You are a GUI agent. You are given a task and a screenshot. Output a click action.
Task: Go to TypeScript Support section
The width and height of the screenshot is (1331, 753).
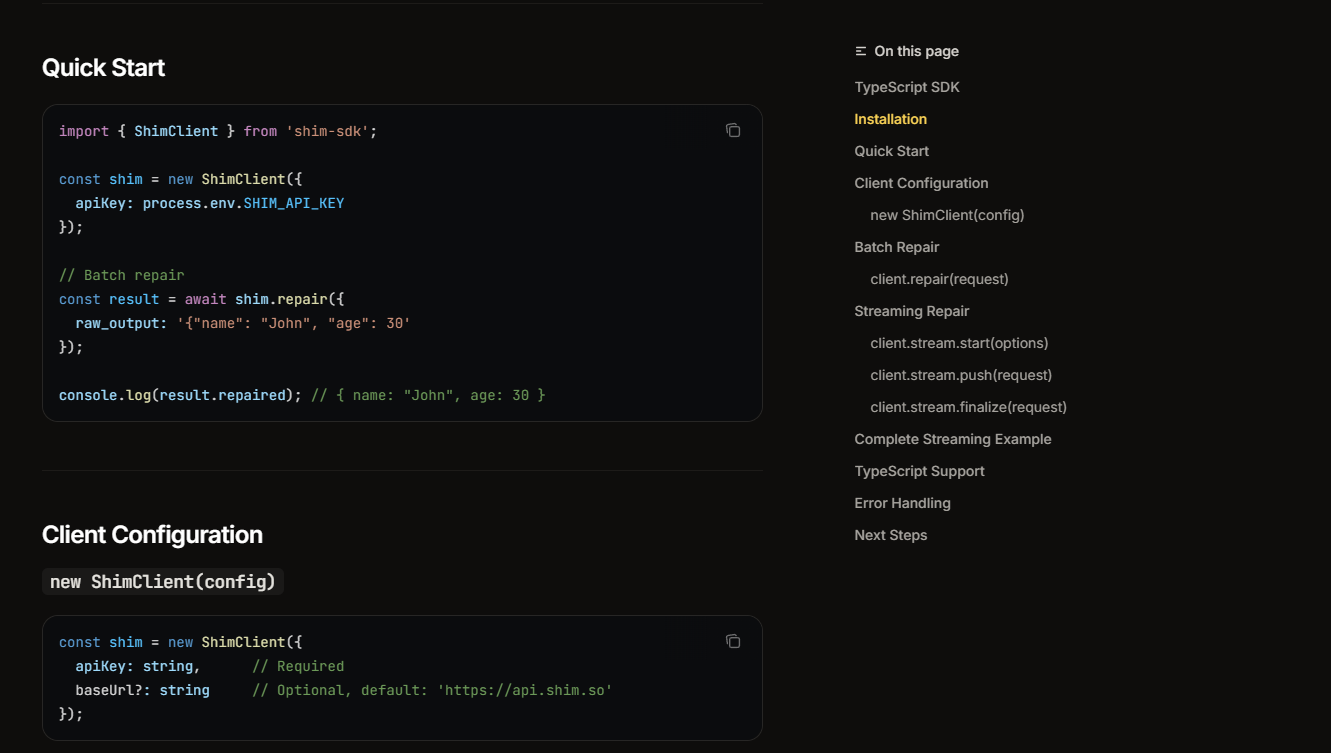(919, 471)
